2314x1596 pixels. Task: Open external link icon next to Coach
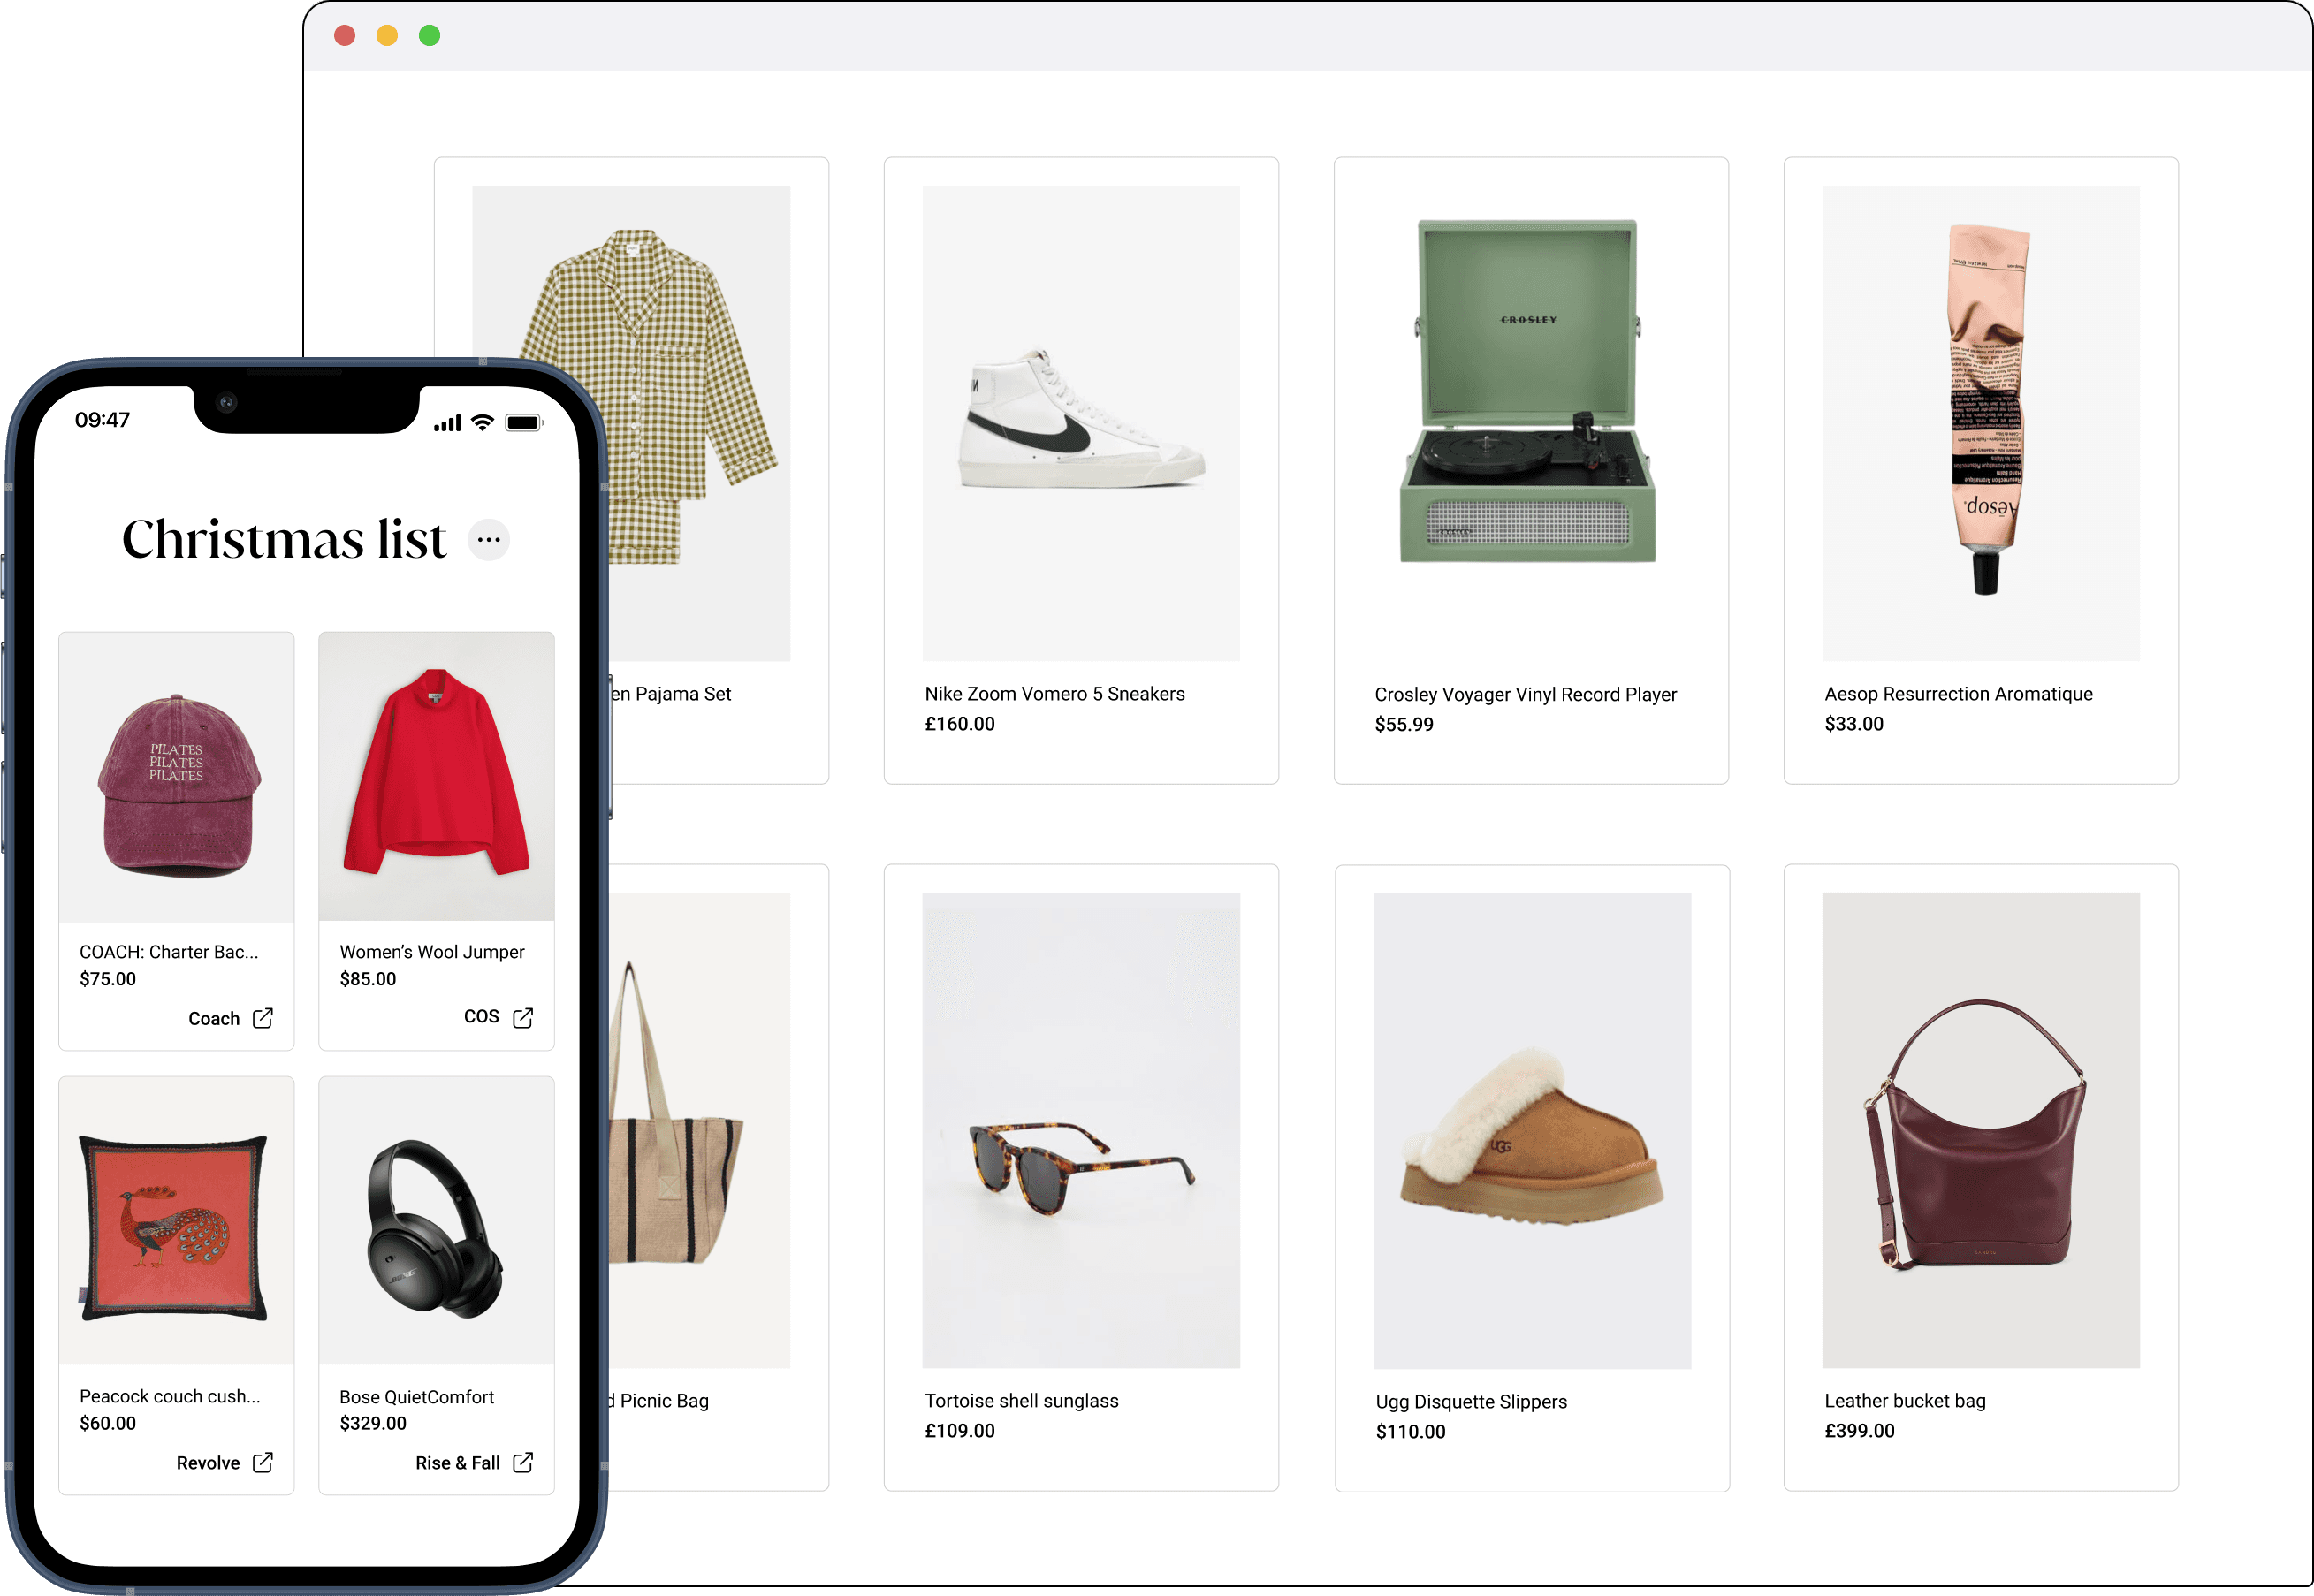tap(263, 1018)
